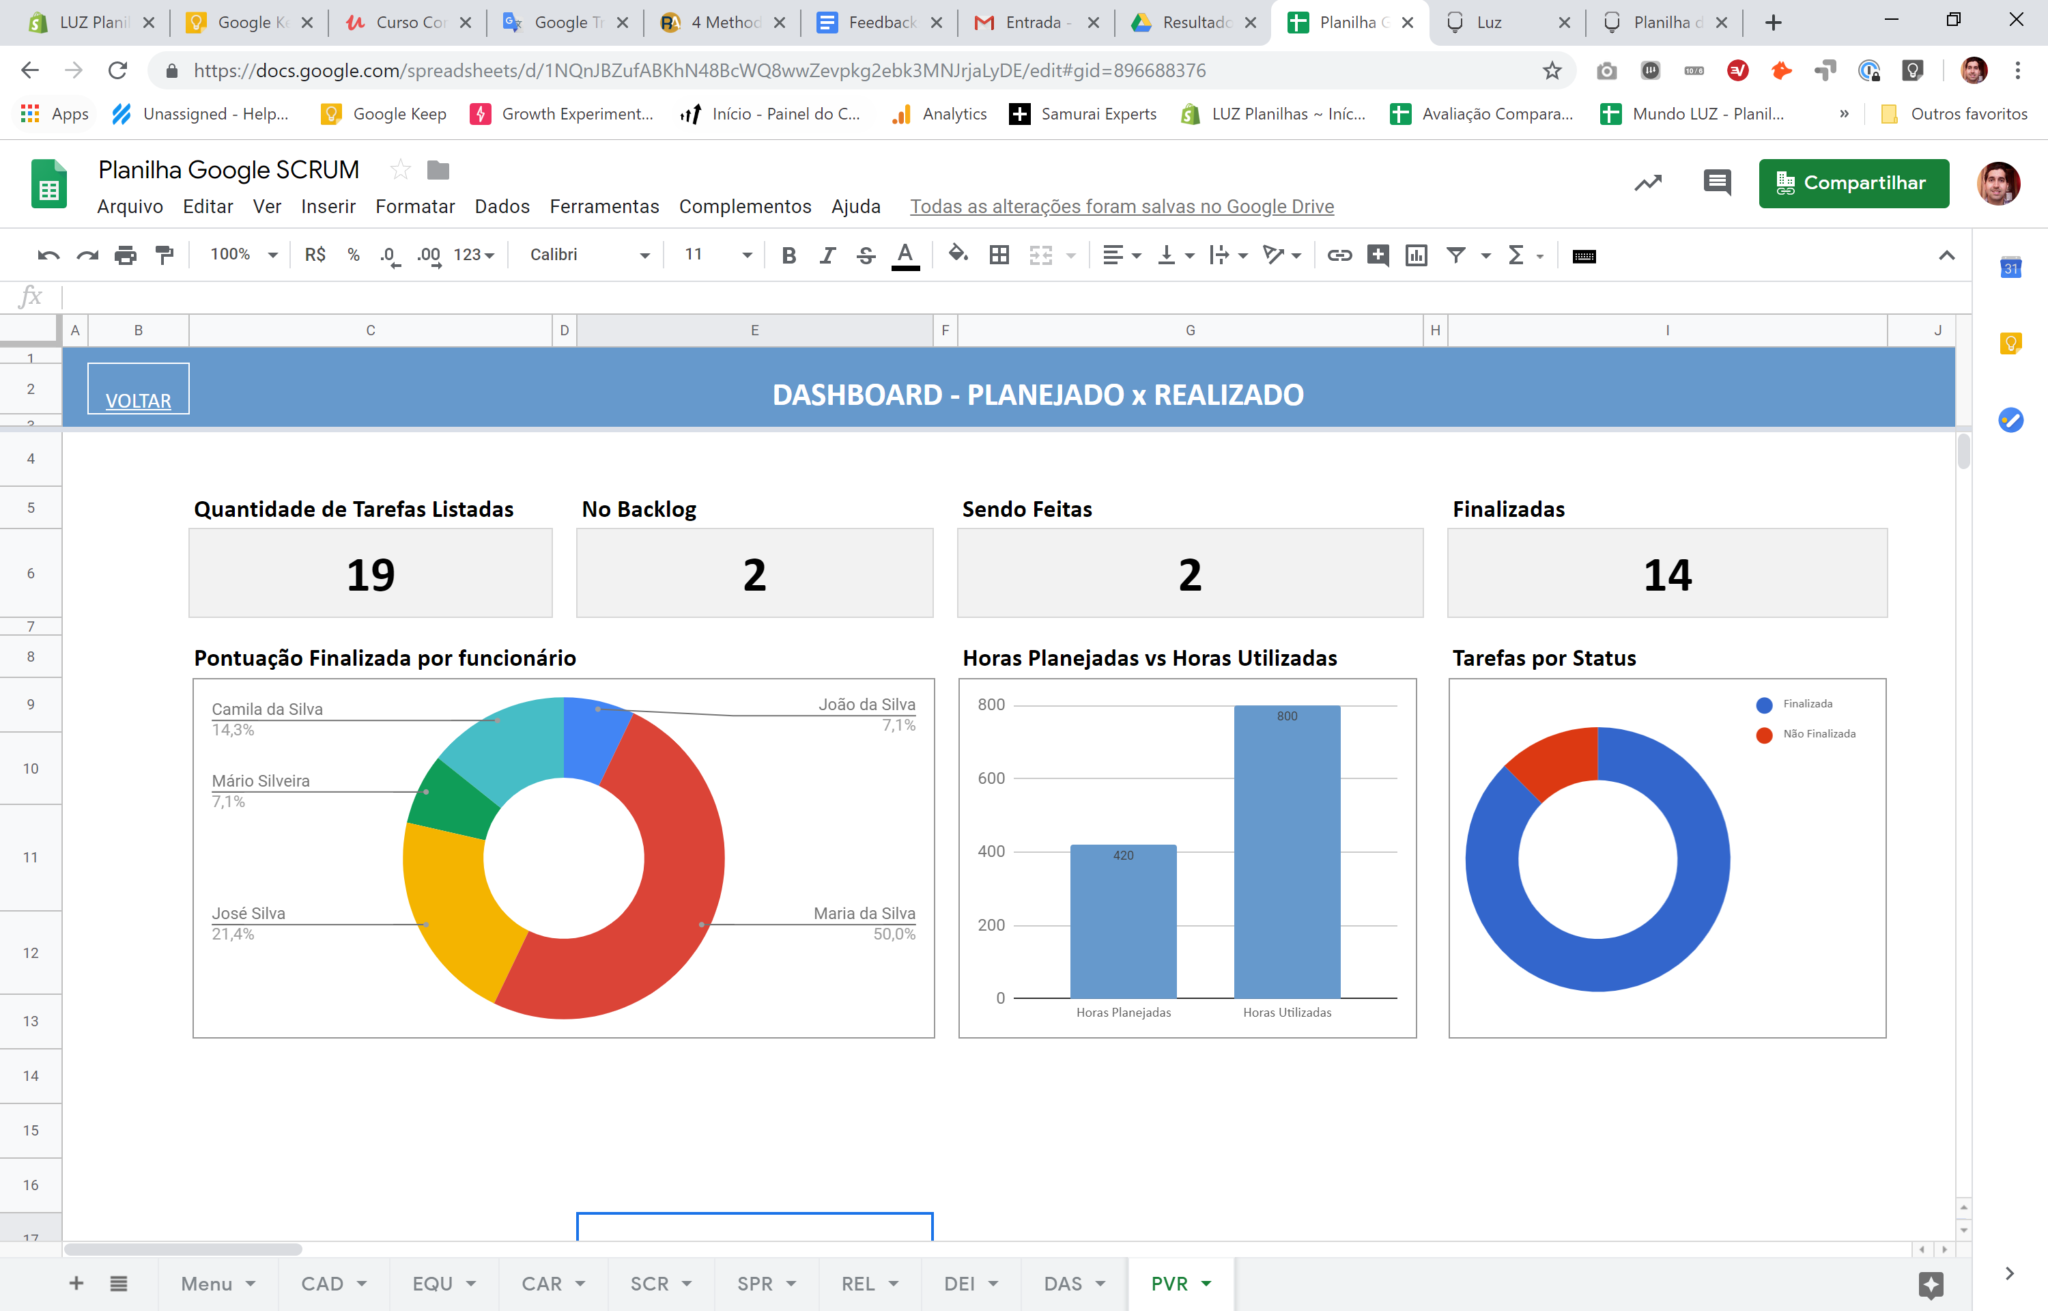Insert a link using the toolbar icon

click(1339, 255)
